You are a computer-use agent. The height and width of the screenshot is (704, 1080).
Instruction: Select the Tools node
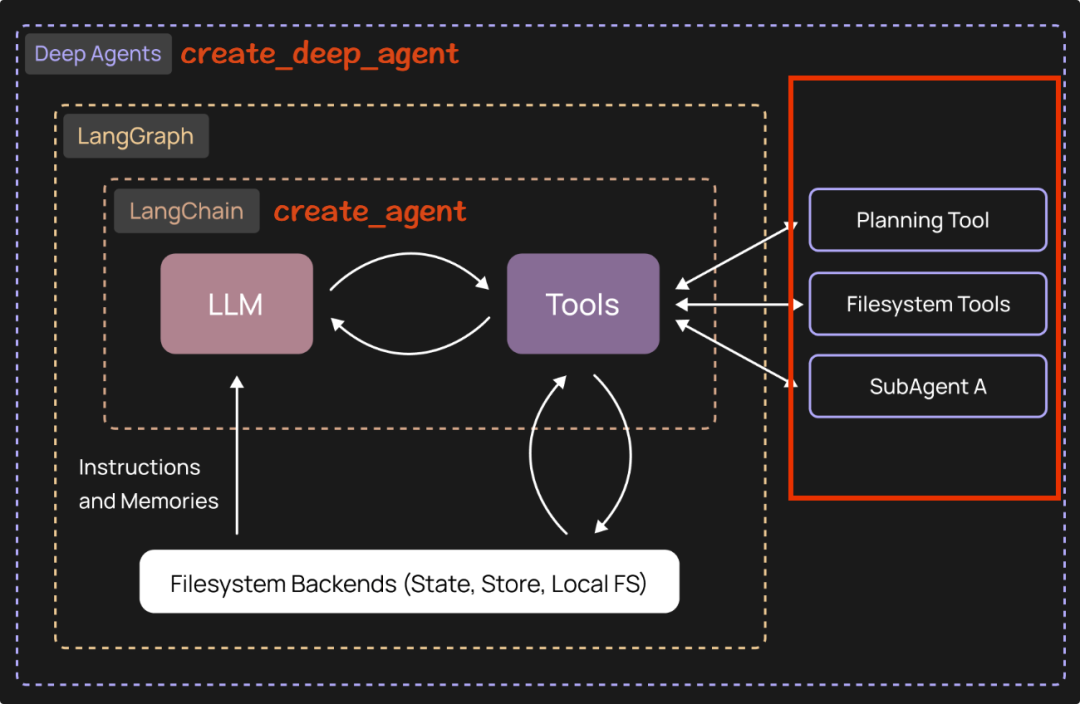click(583, 304)
